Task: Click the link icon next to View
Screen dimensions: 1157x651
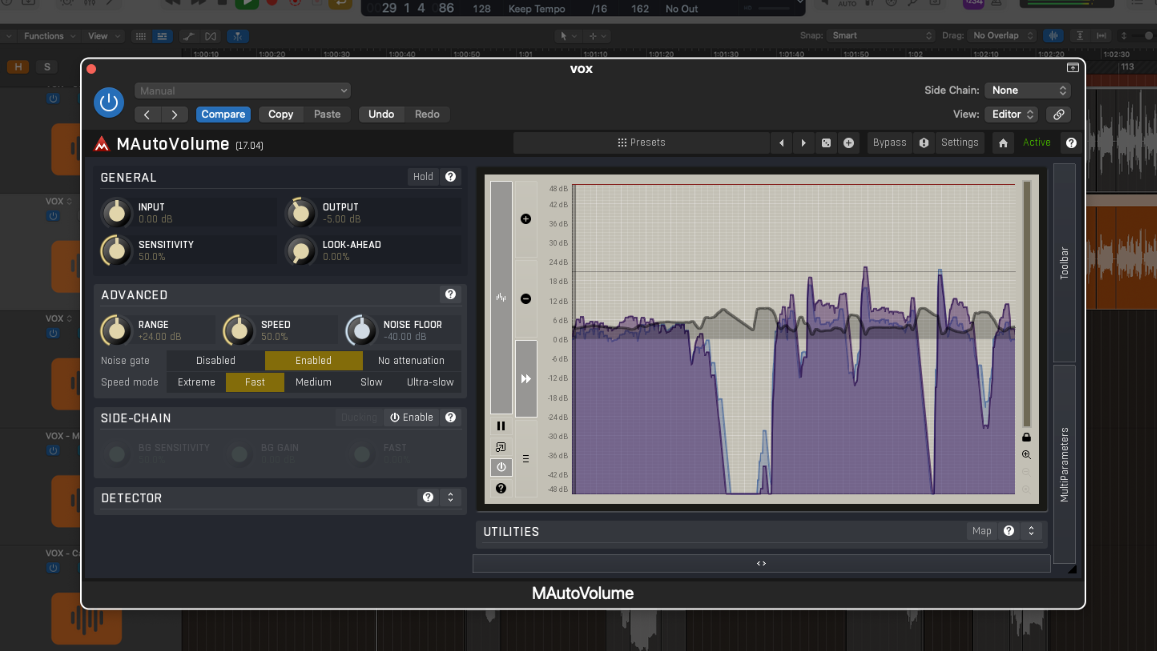Action: tap(1059, 114)
